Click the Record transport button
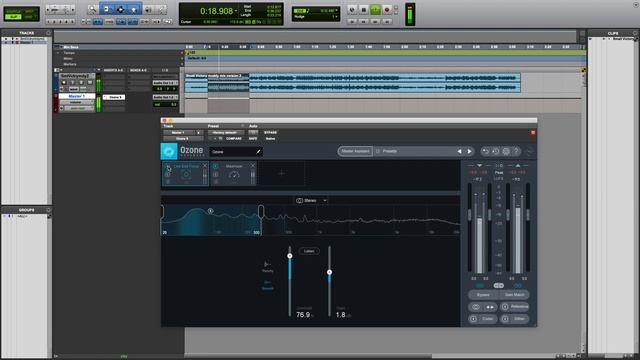The width and height of the screenshot is (640, 360). point(387,9)
